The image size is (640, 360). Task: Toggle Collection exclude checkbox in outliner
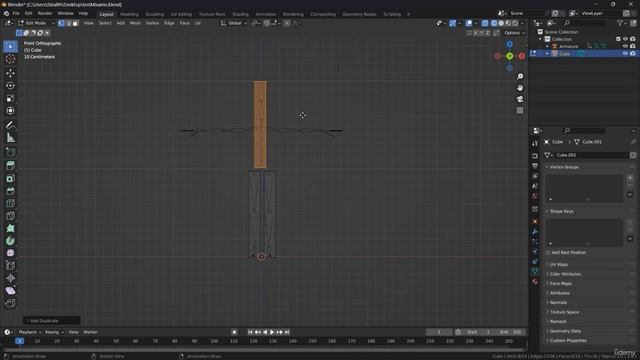coord(618,39)
